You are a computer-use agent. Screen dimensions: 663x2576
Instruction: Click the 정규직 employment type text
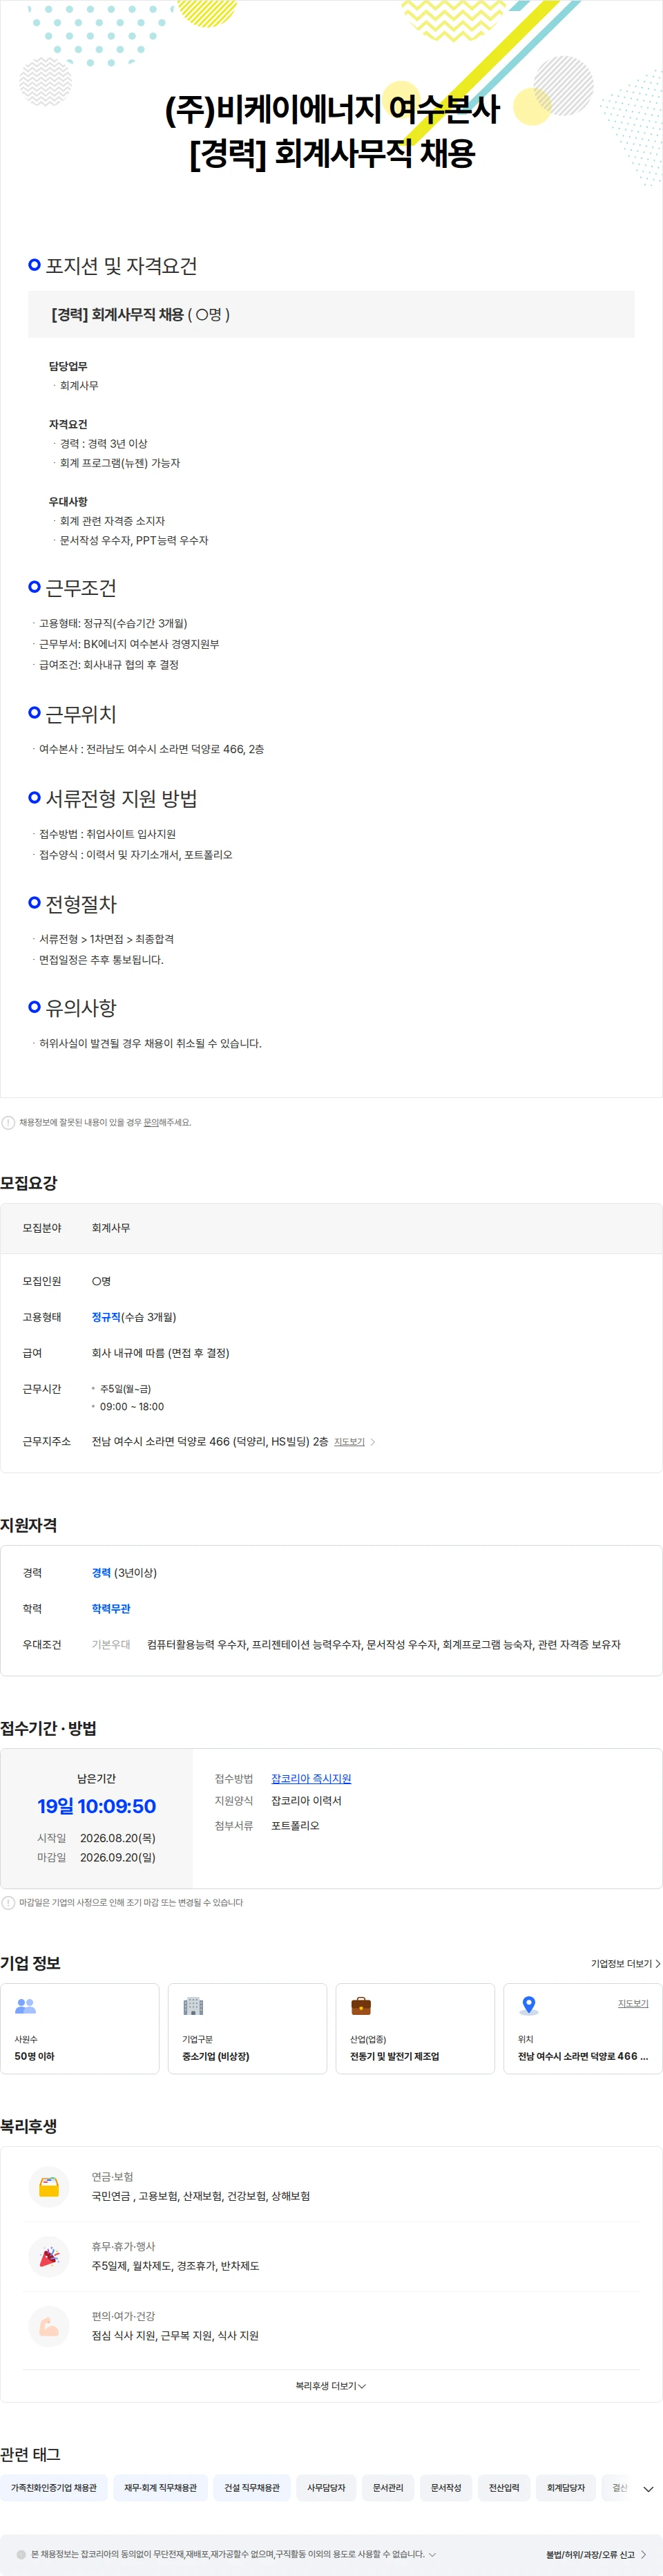pyautogui.click(x=106, y=1317)
